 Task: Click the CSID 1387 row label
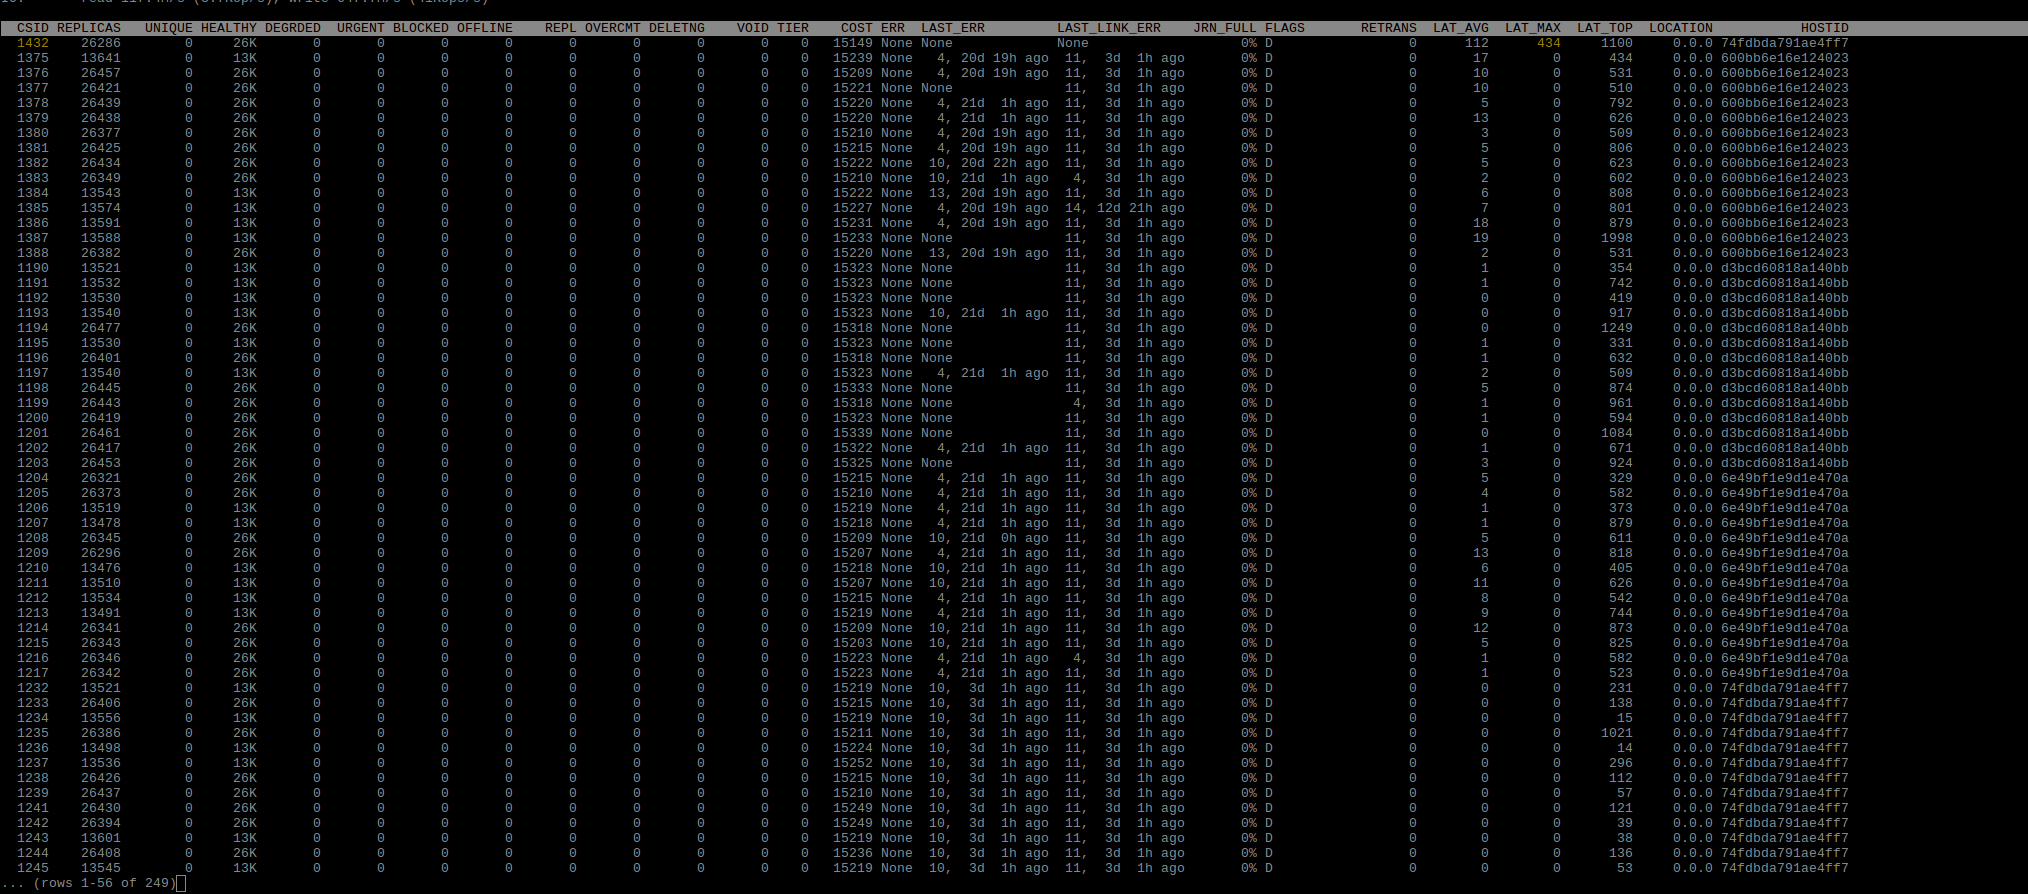pos(32,238)
